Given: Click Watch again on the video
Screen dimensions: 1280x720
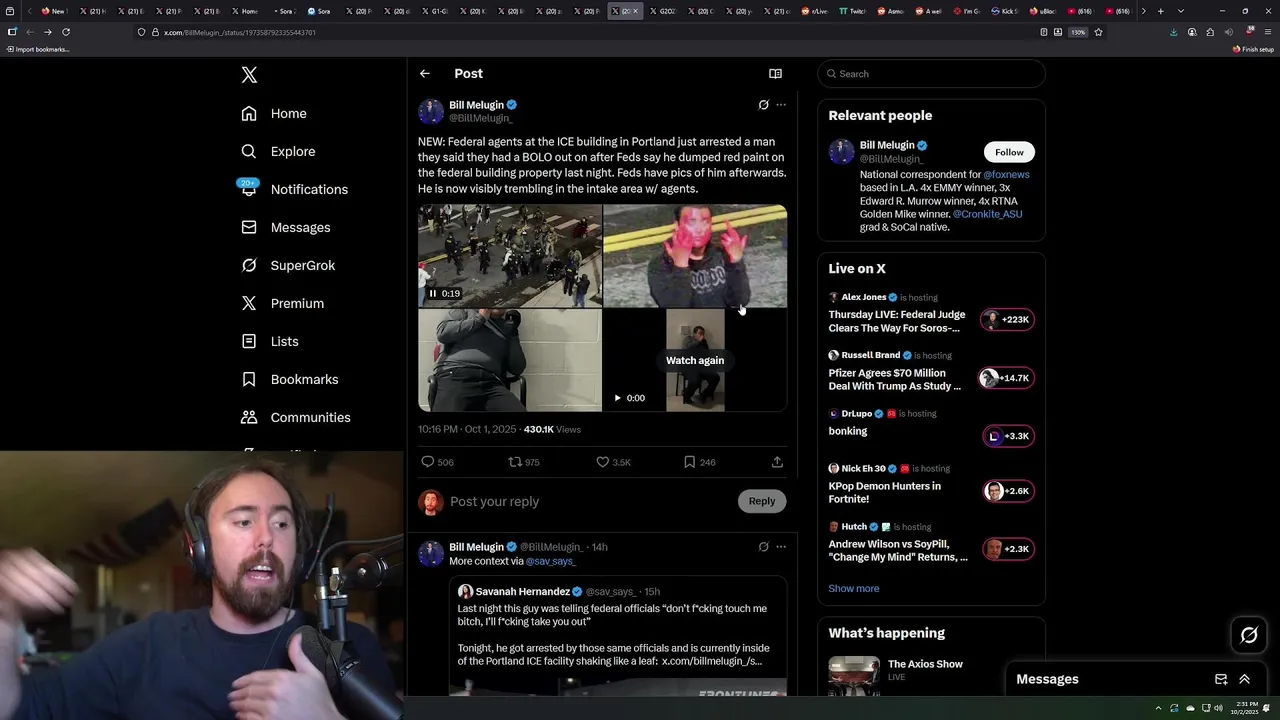Looking at the screenshot, I should 695,360.
